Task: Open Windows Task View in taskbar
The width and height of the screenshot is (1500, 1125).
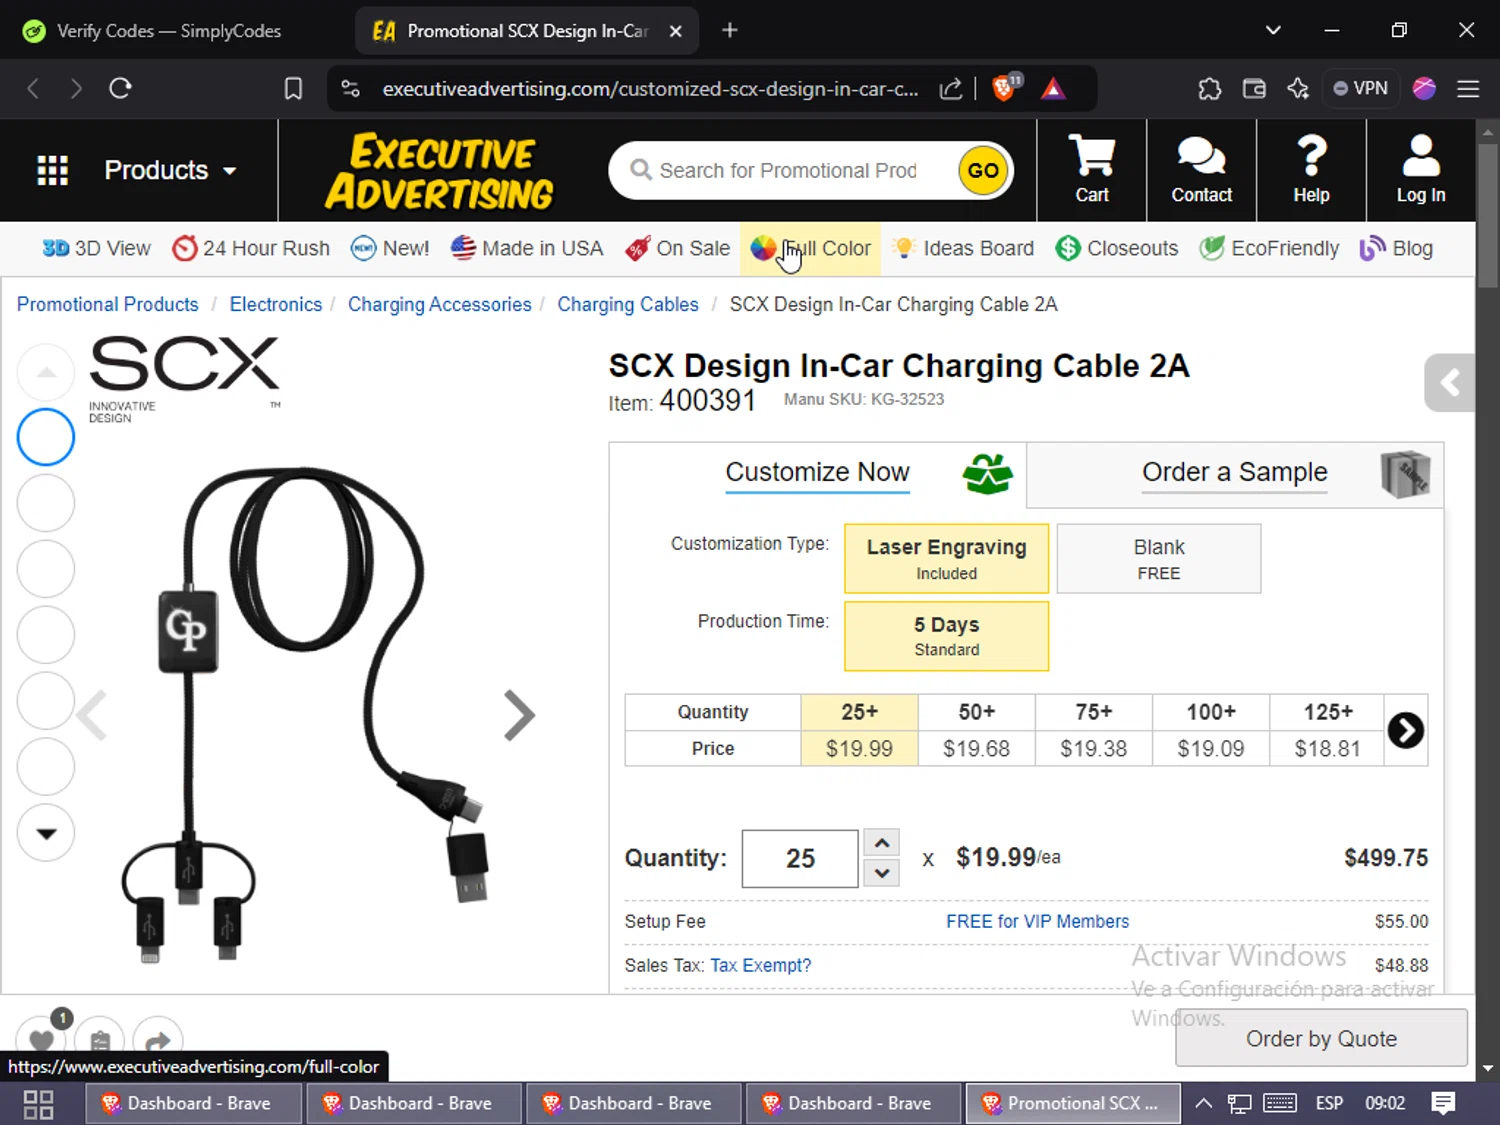Action: coord(38,1104)
